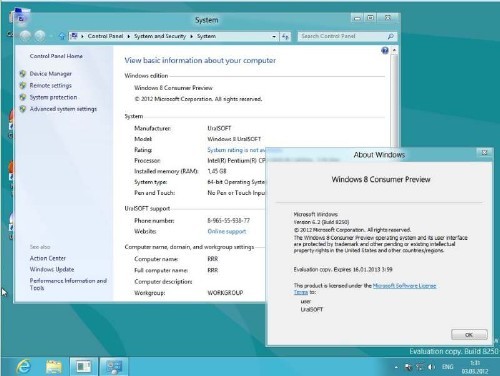Click the Action Center flag tray icon
The height and width of the screenshot is (376, 500).
(x=408, y=367)
